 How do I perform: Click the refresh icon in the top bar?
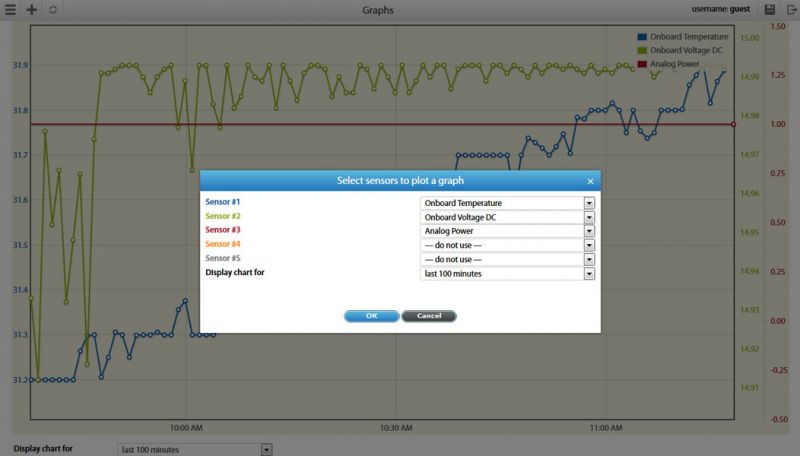(x=52, y=9)
